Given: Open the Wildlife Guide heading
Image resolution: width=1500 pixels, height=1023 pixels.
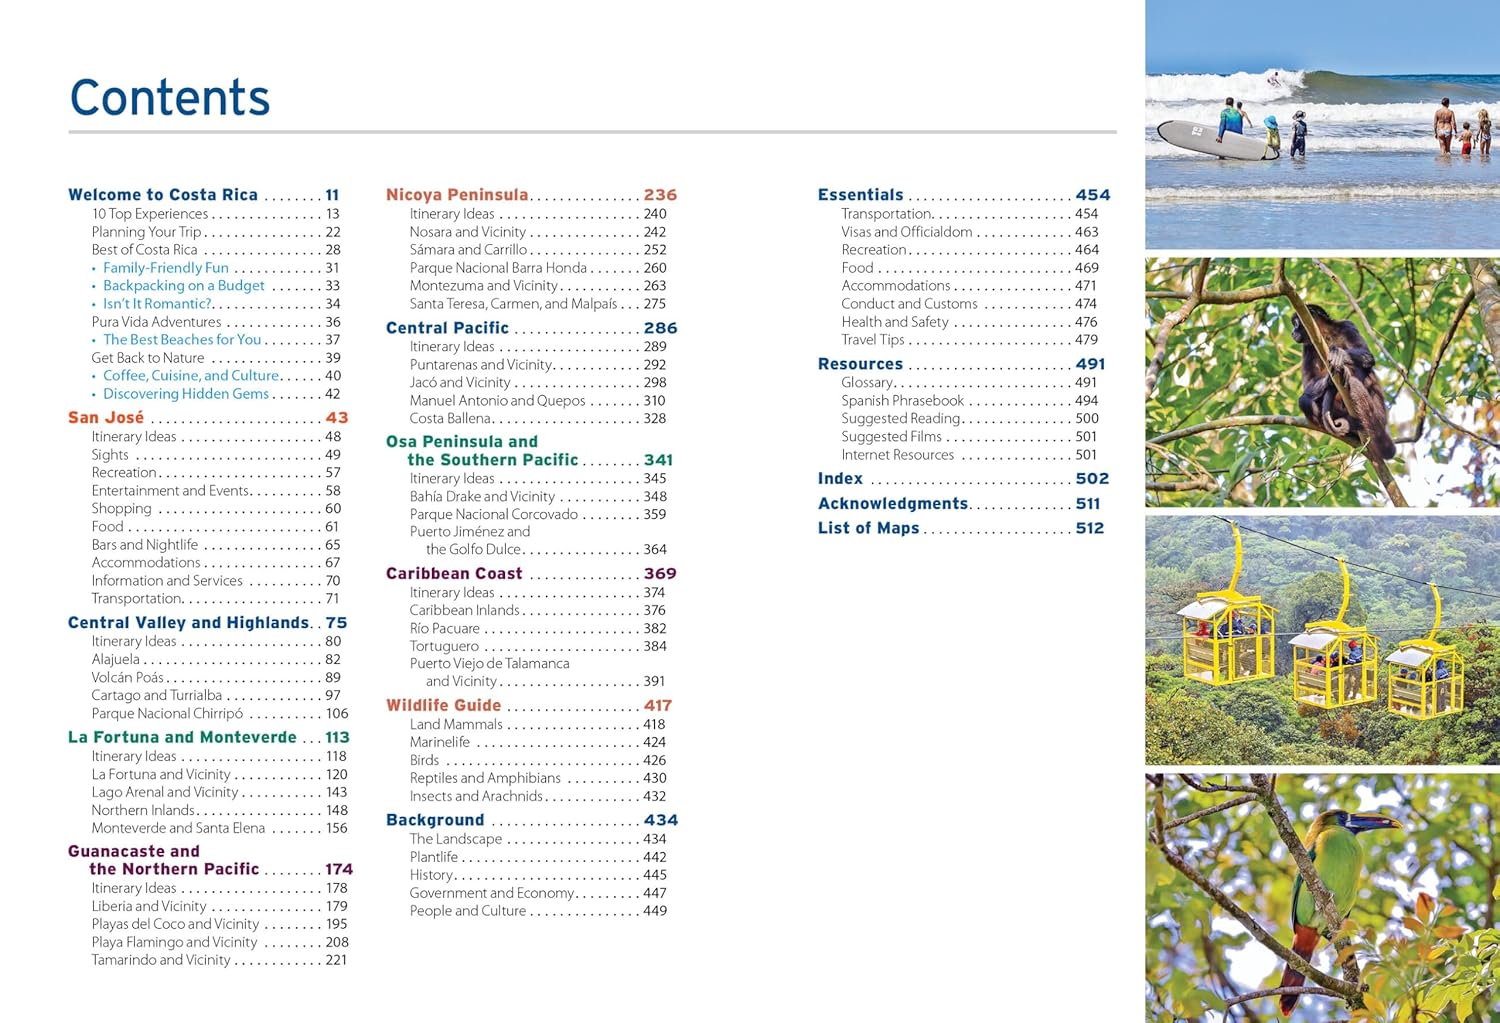Looking at the screenshot, I should coord(444,706).
